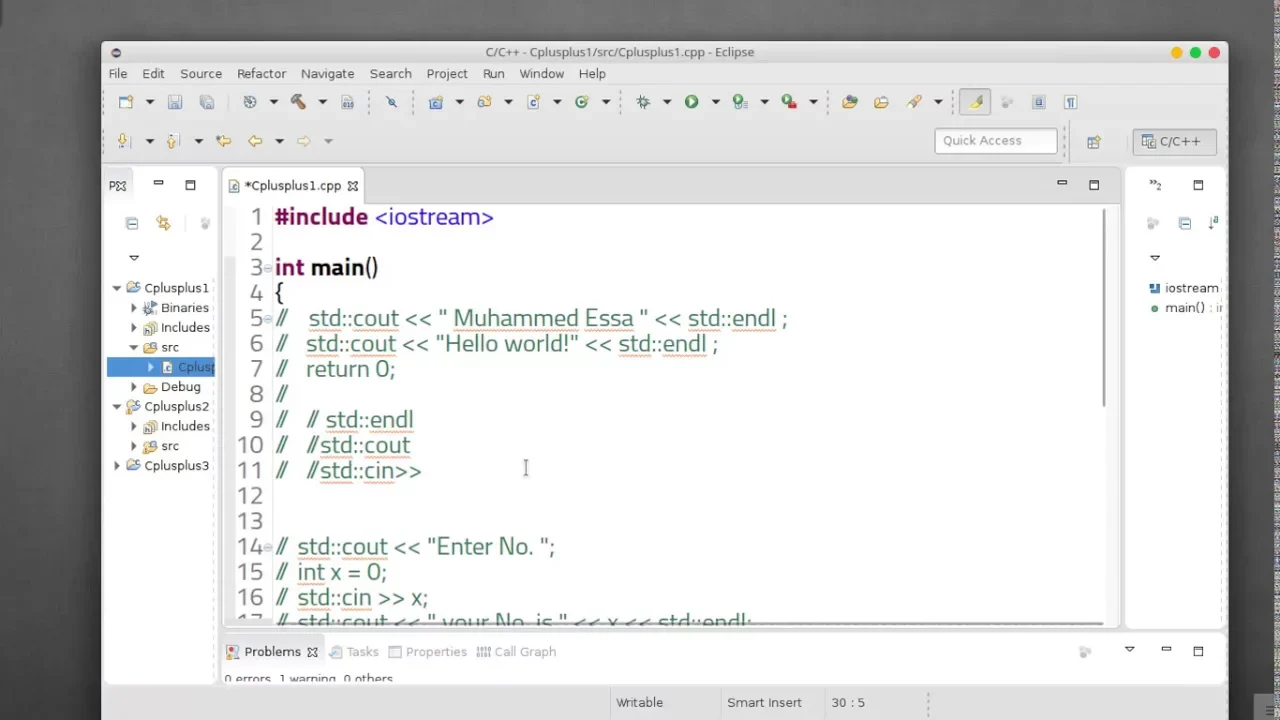Build all projects with the hammer icon

tap(296, 101)
